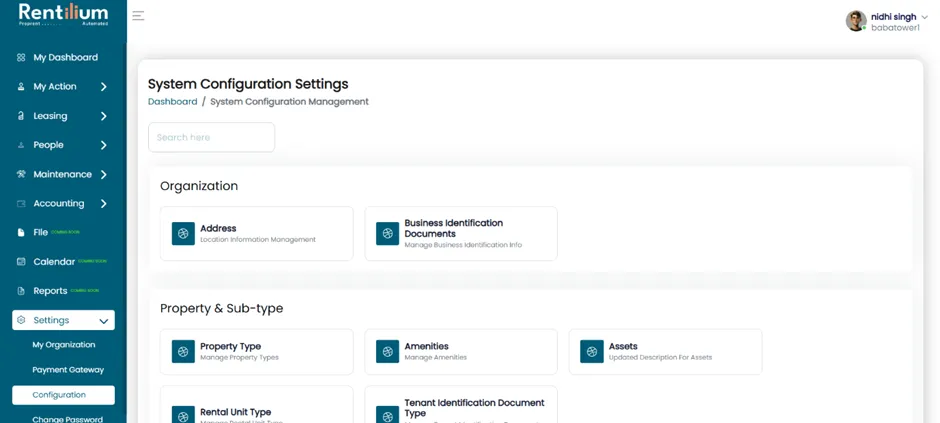
Task: Click the Property Type card icon
Action: coord(183,352)
